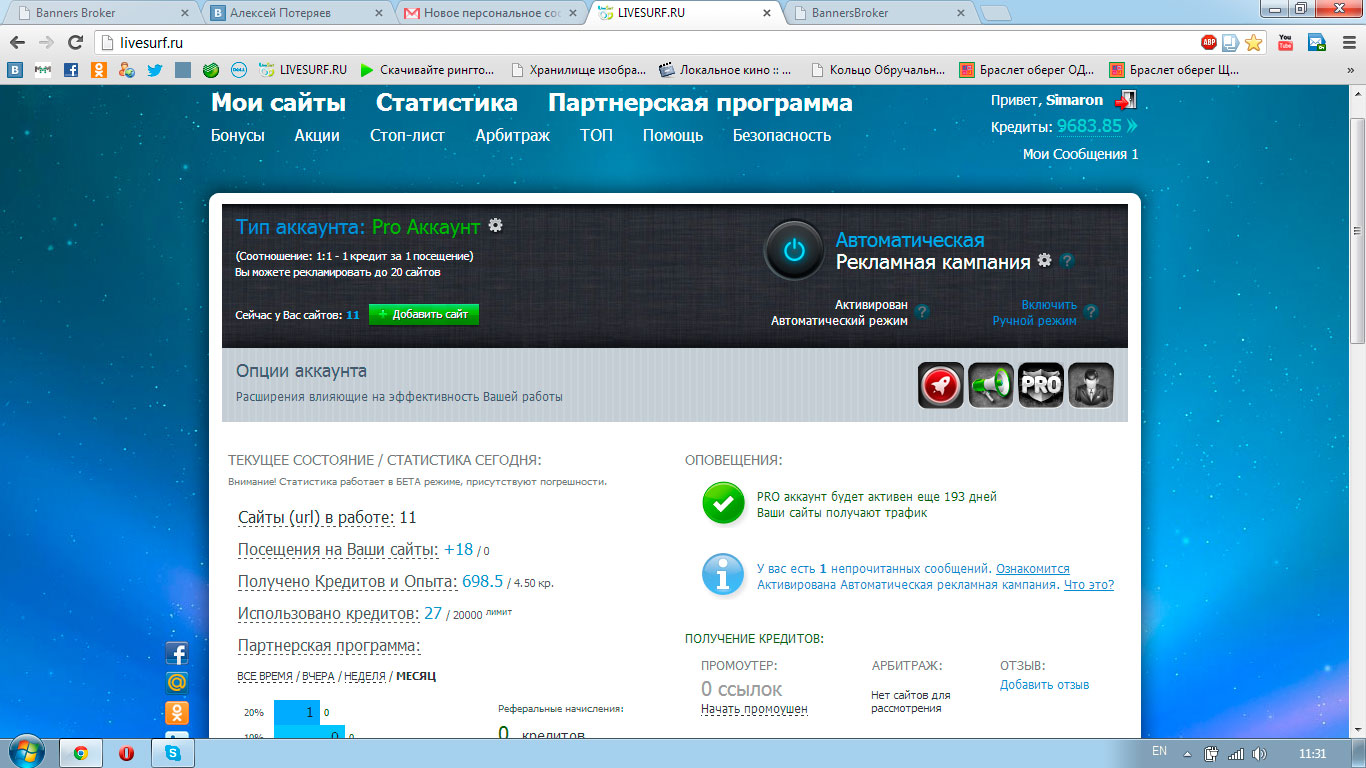Open the Windows Start menu
Screen dimensions: 1366x768
pyautogui.click(x=25, y=752)
